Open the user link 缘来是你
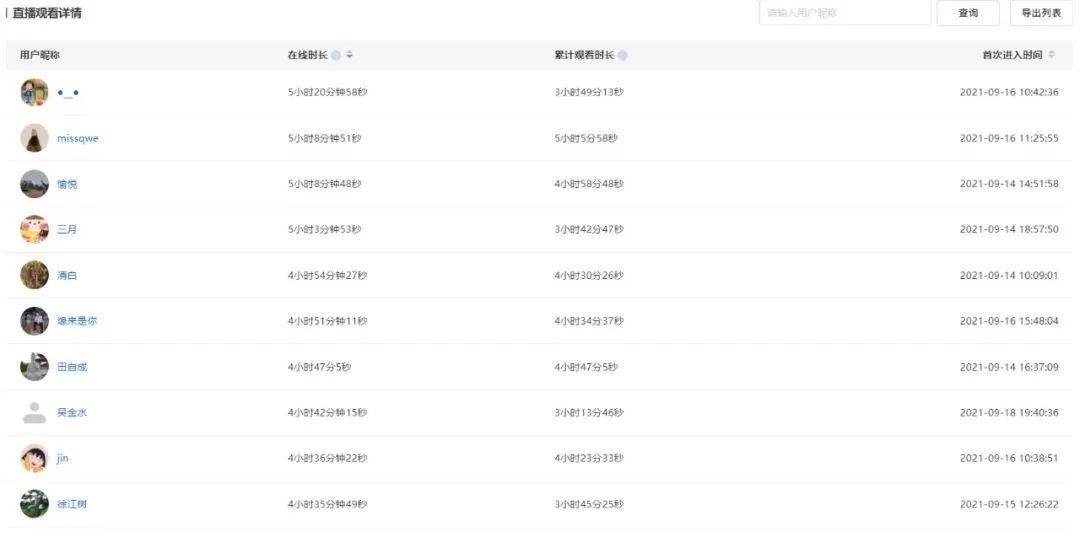 (x=77, y=321)
